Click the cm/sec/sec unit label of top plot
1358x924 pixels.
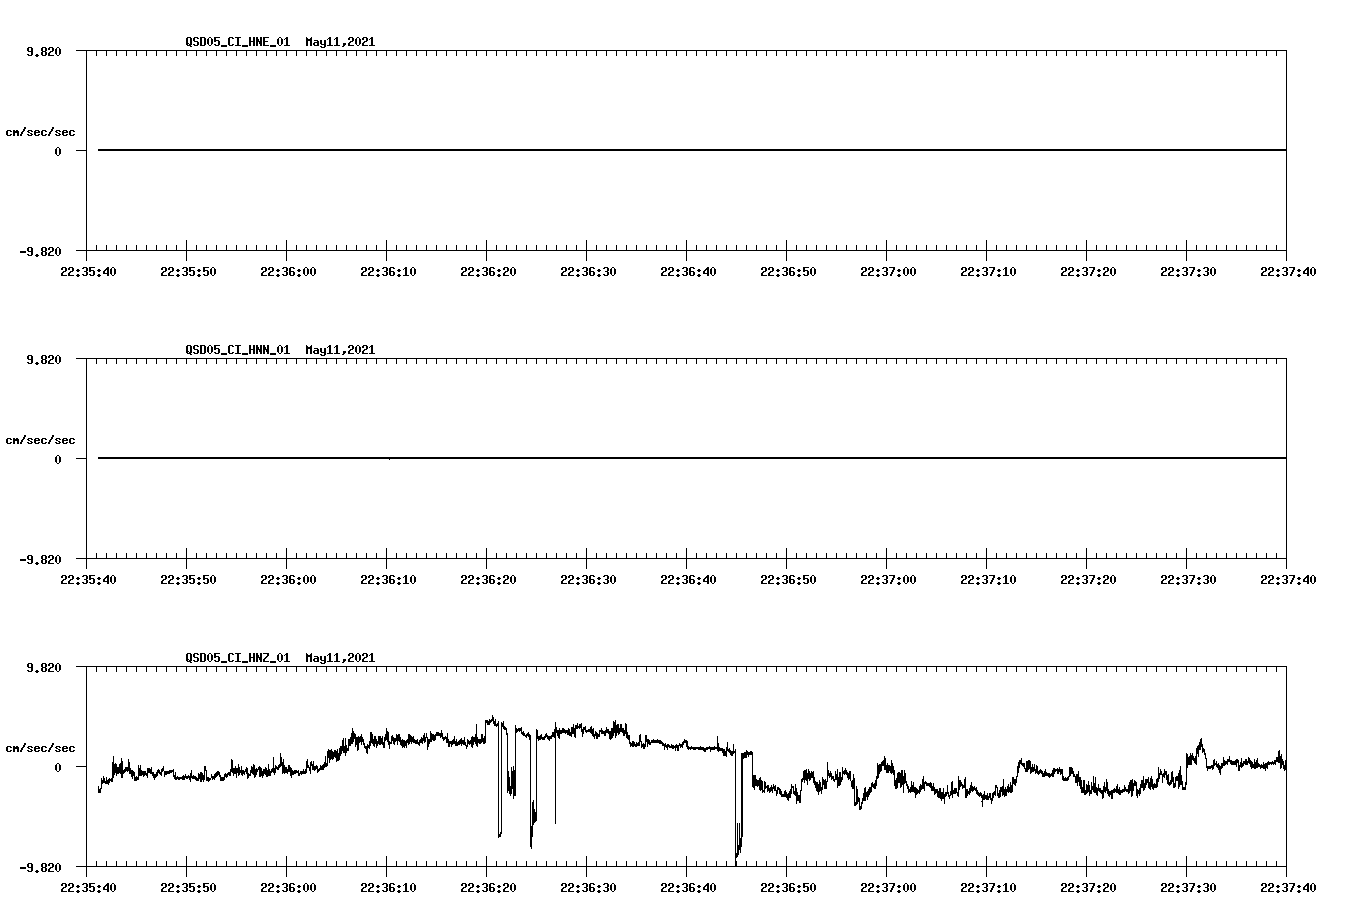(x=40, y=131)
